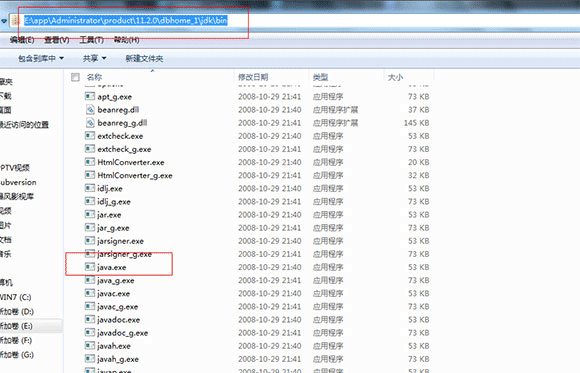Open the Subversion item in sidebar
This screenshot has width=580, height=373.
[18, 182]
